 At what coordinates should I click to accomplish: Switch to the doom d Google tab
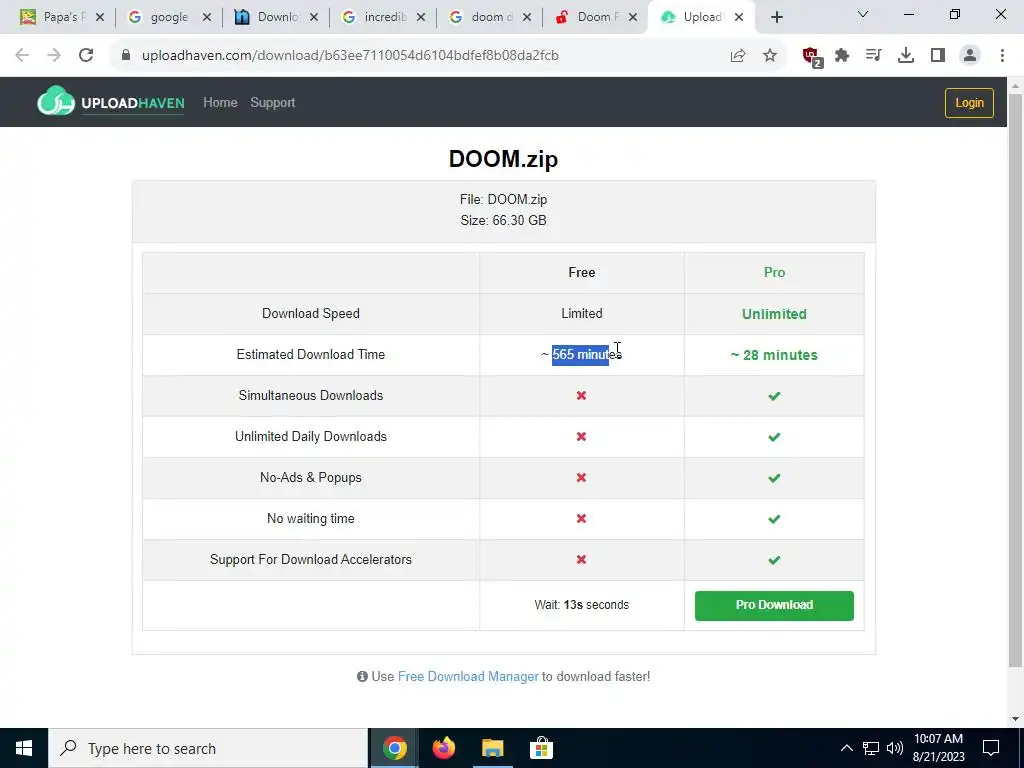point(492,18)
